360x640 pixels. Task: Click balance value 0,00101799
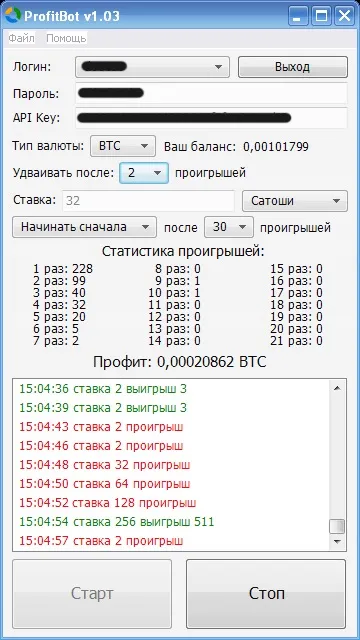[x=276, y=147]
